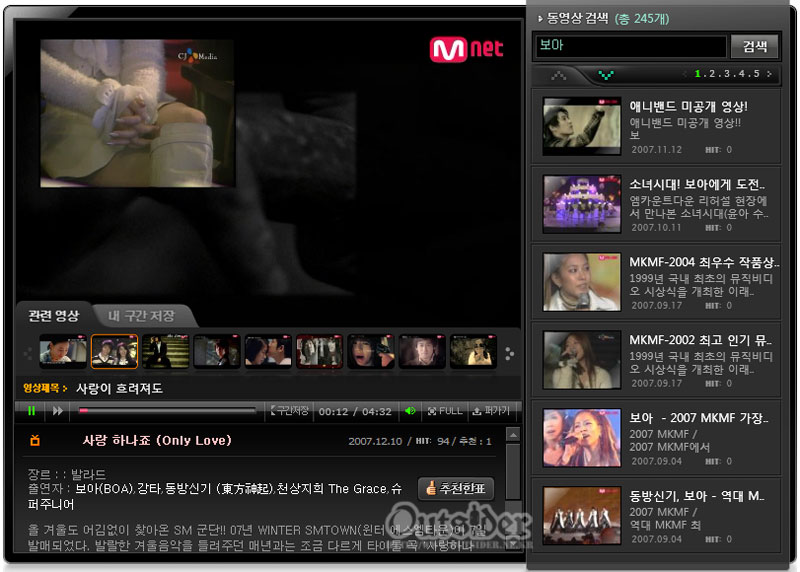Click the genre text 발라드

(88, 475)
